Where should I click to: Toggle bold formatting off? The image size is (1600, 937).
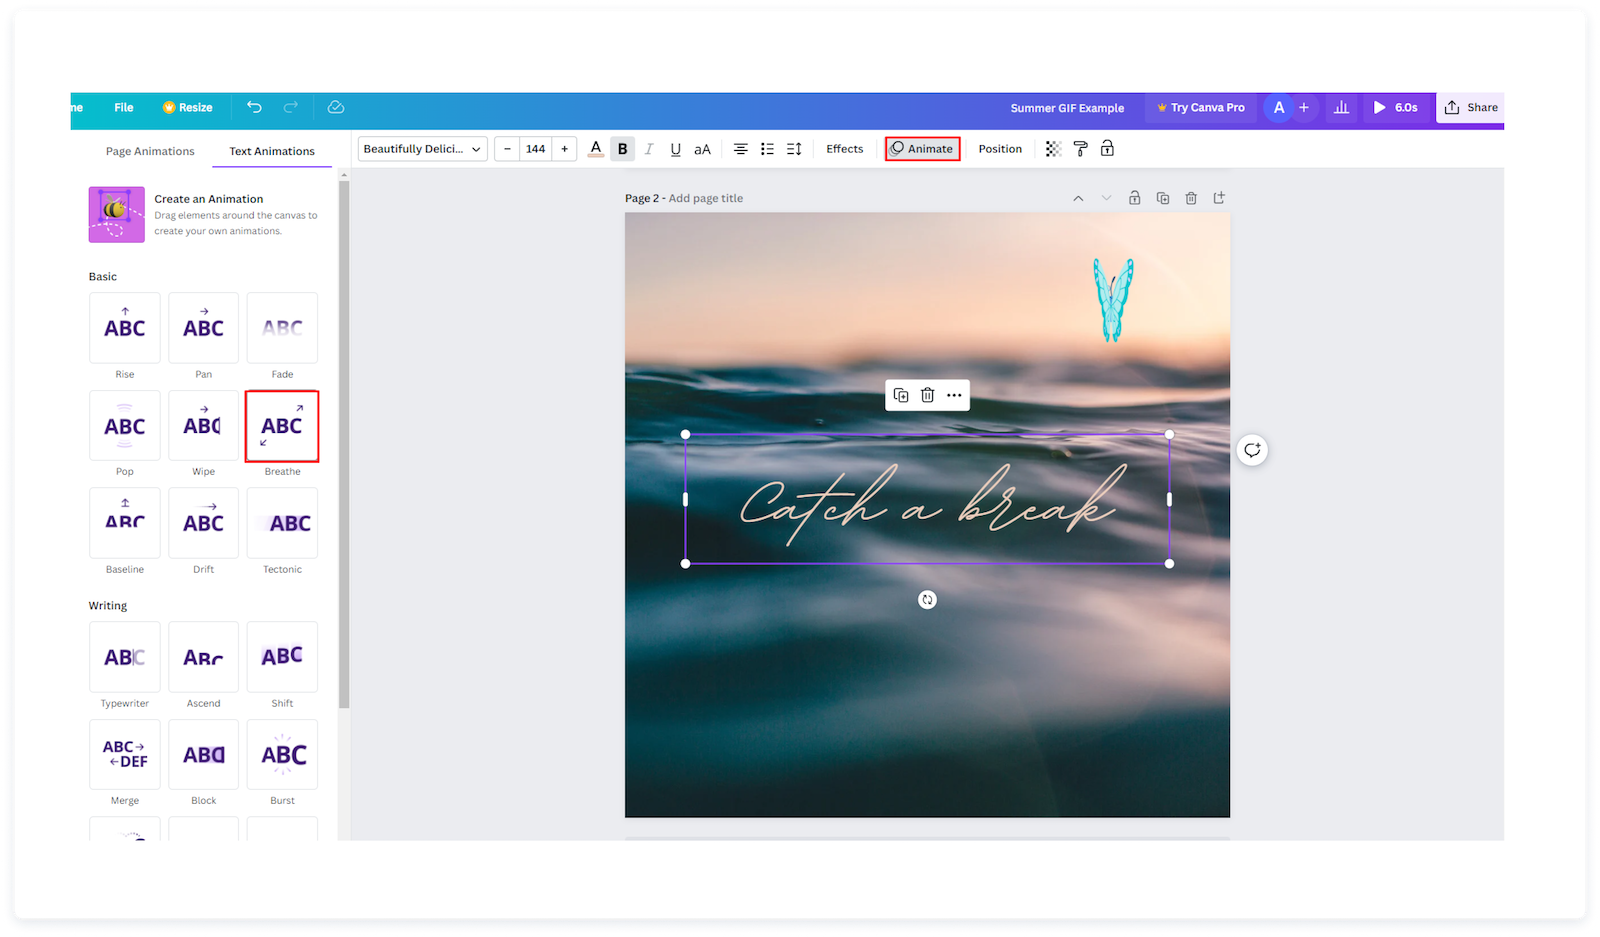[622, 148]
